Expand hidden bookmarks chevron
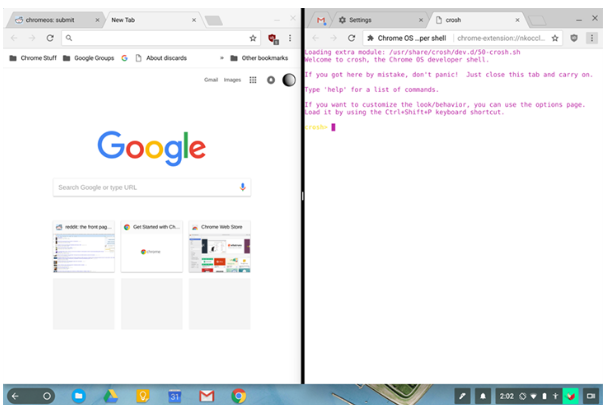The width and height of the screenshot is (604, 405). [222, 58]
